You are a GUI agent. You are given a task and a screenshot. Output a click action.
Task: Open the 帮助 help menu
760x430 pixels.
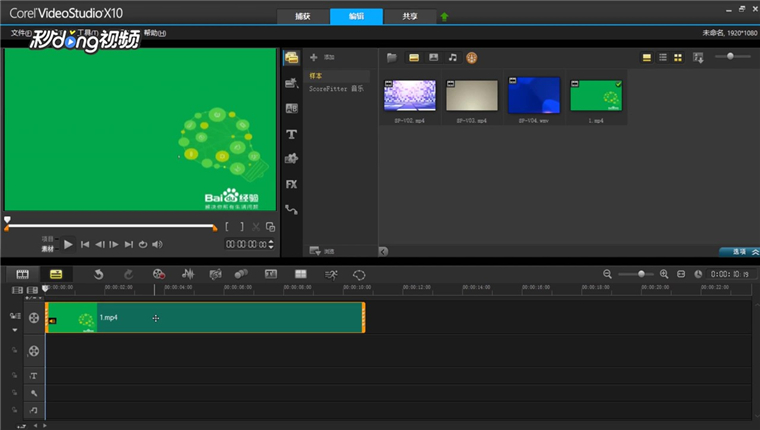click(155, 33)
